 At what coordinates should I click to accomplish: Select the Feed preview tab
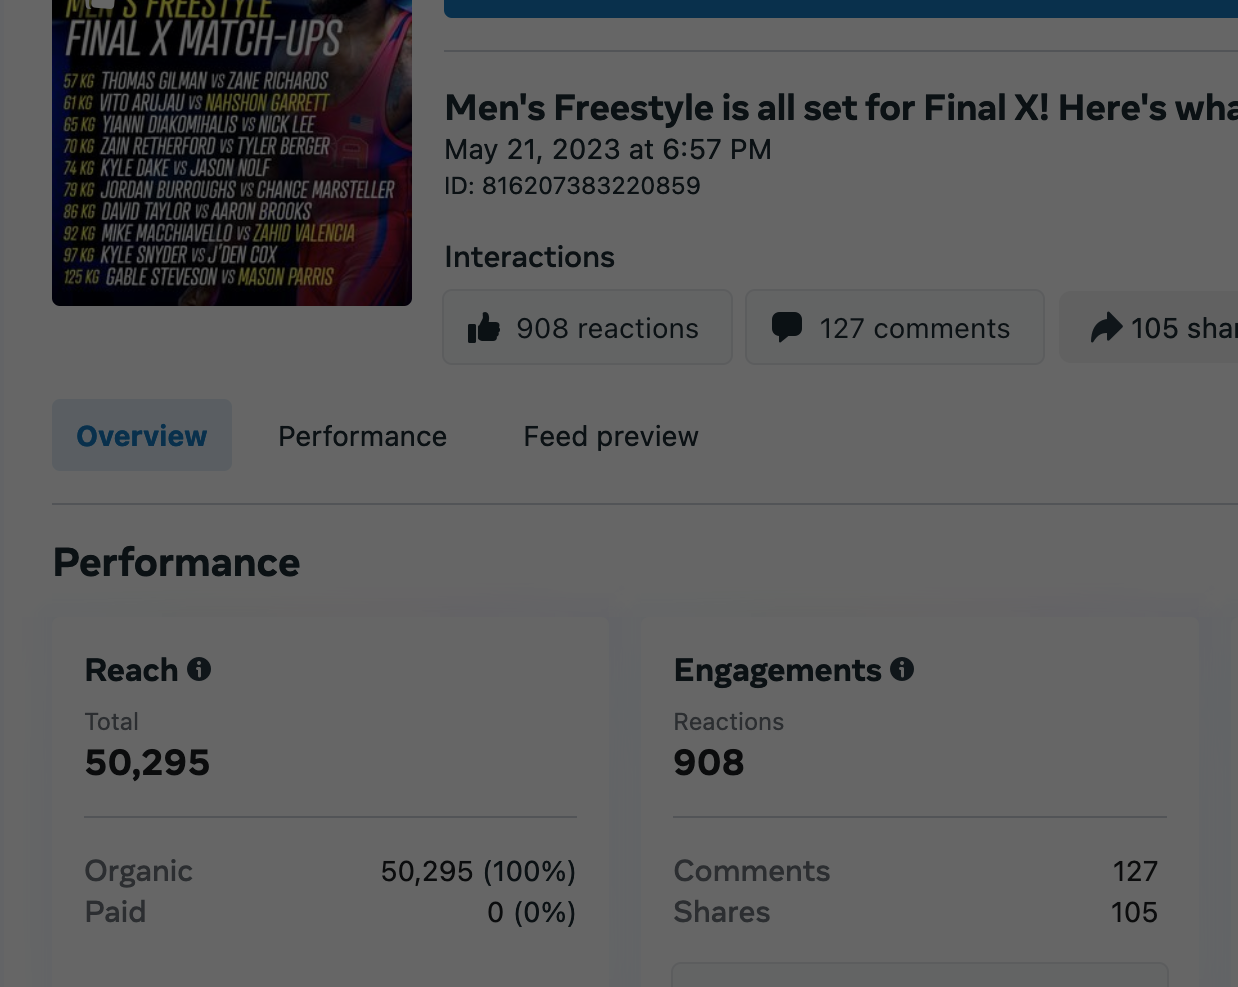pyautogui.click(x=611, y=436)
